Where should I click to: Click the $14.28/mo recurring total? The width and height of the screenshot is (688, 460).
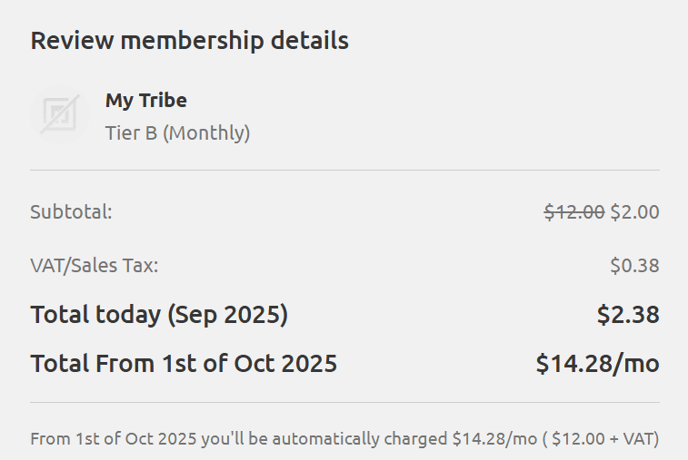tap(598, 363)
